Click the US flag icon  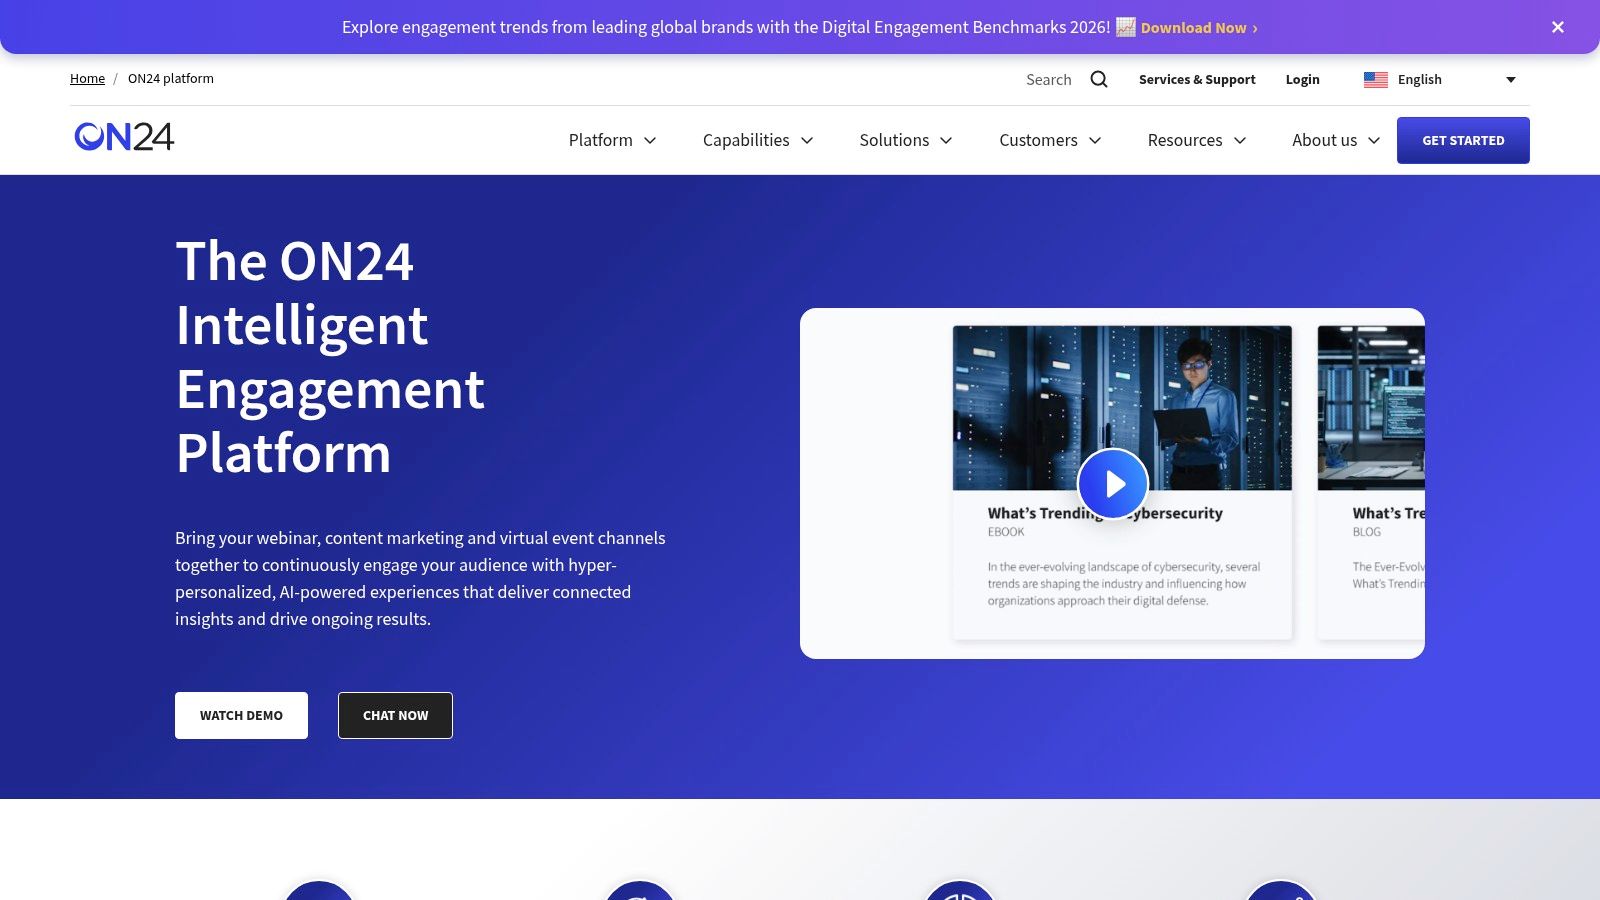point(1376,80)
